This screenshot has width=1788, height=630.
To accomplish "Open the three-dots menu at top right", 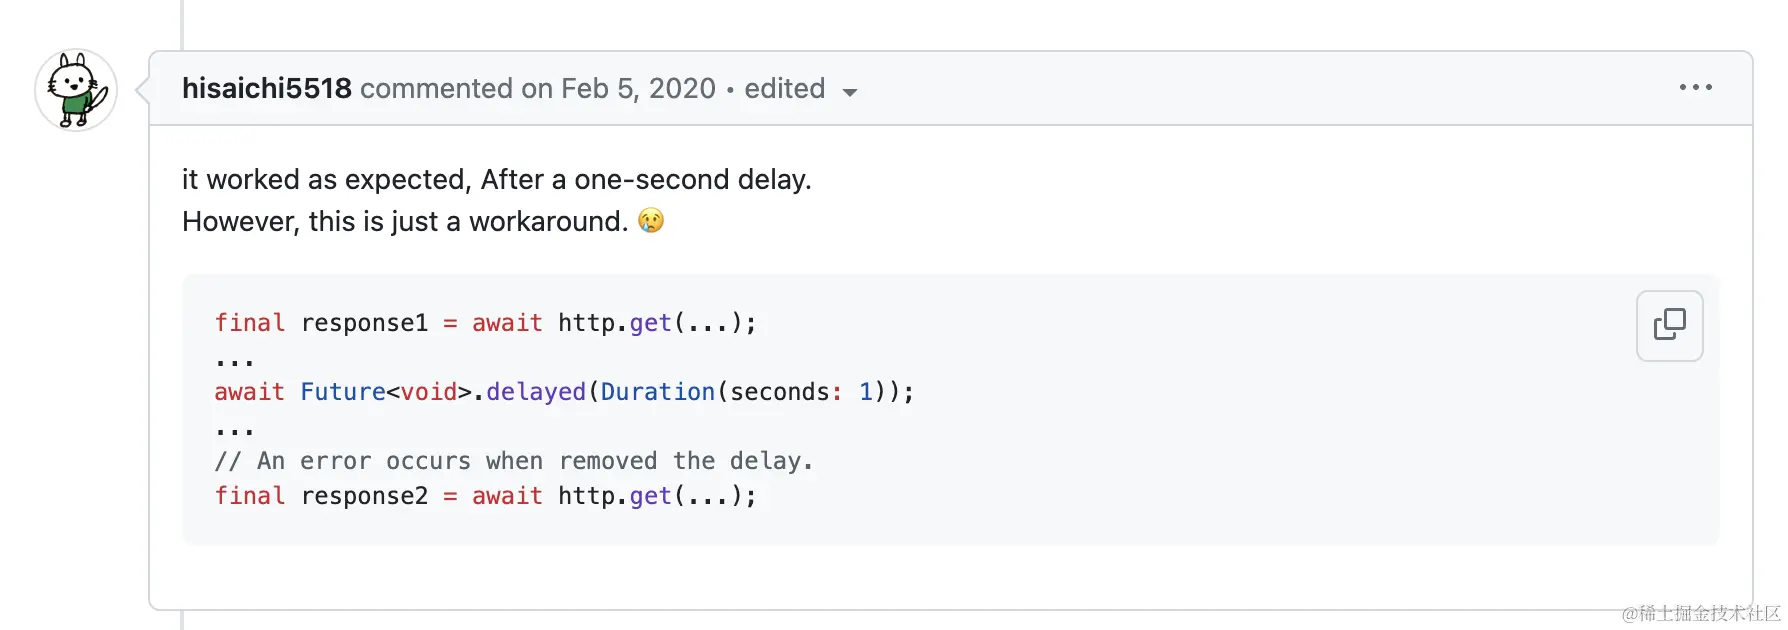I will pyautogui.click(x=1694, y=88).
